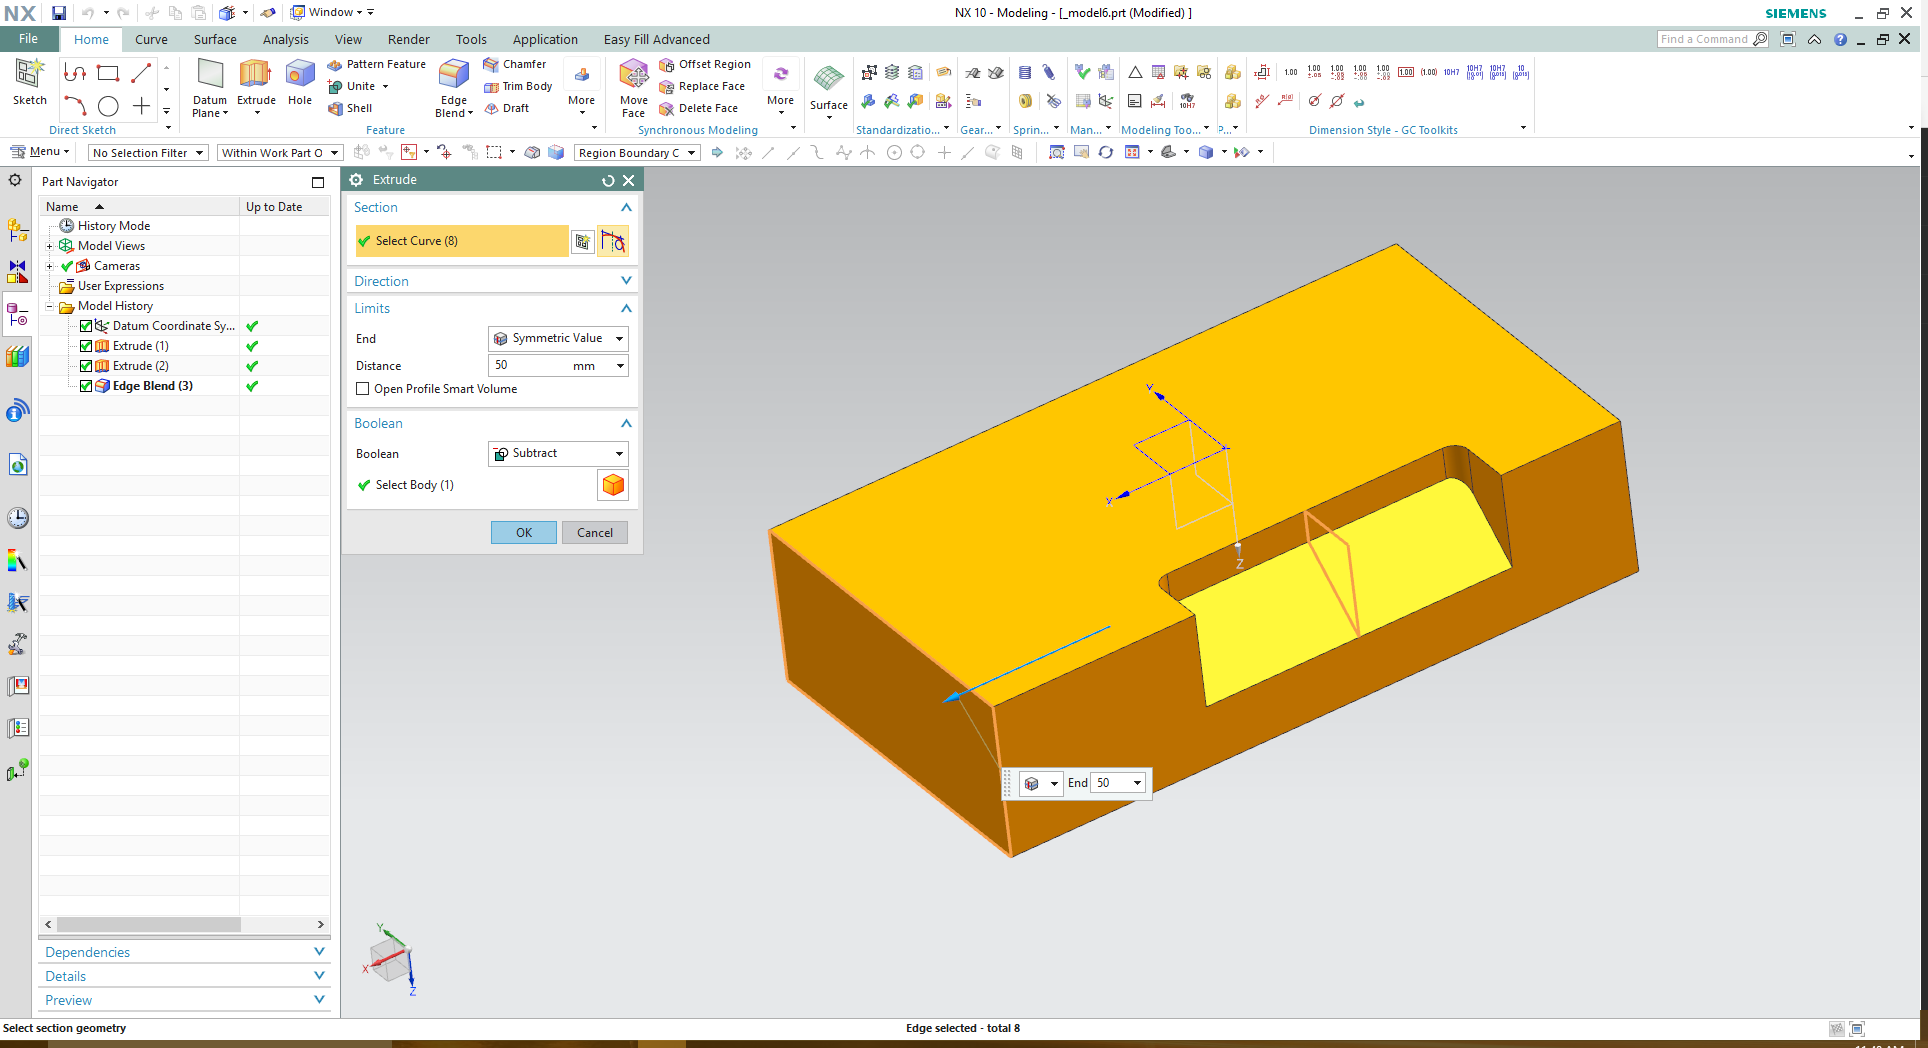Click the Select Curve (8) field
1928x1048 pixels.
coord(462,241)
